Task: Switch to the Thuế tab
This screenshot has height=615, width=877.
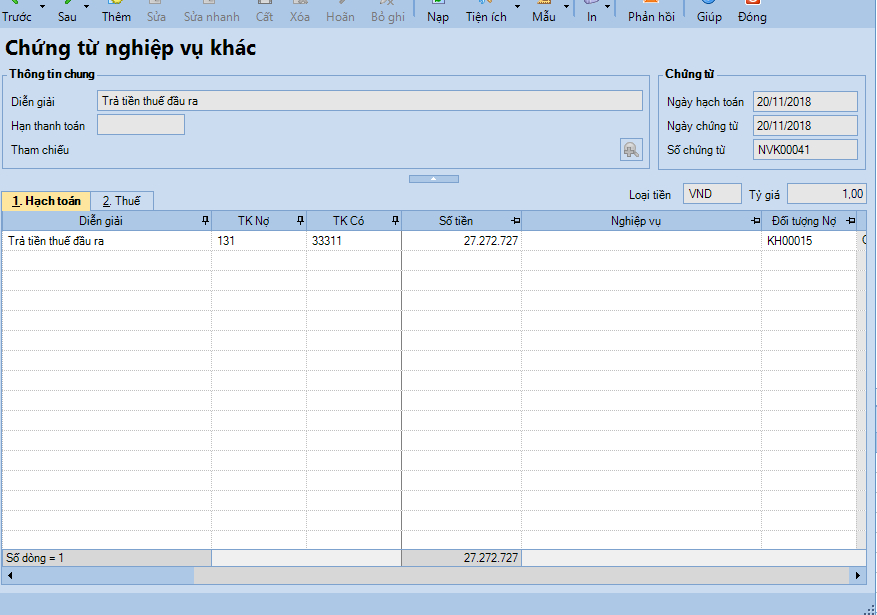Action: tap(120, 201)
